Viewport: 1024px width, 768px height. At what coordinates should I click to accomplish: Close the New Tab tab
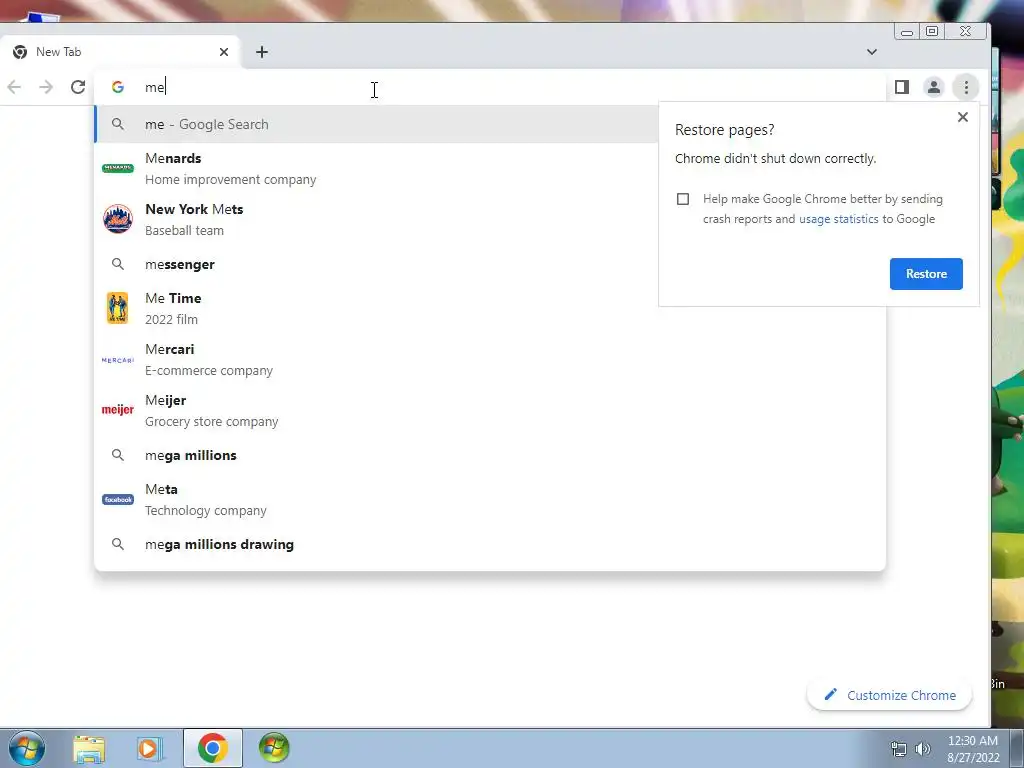pos(224,52)
